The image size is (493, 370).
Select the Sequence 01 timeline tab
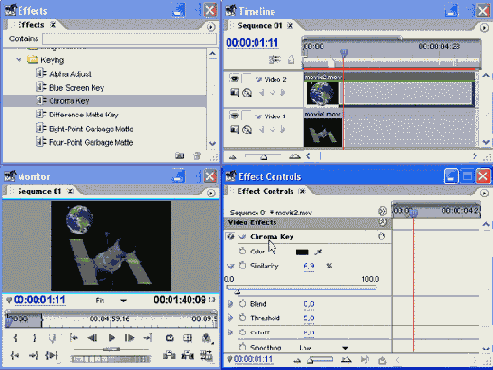[260, 26]
